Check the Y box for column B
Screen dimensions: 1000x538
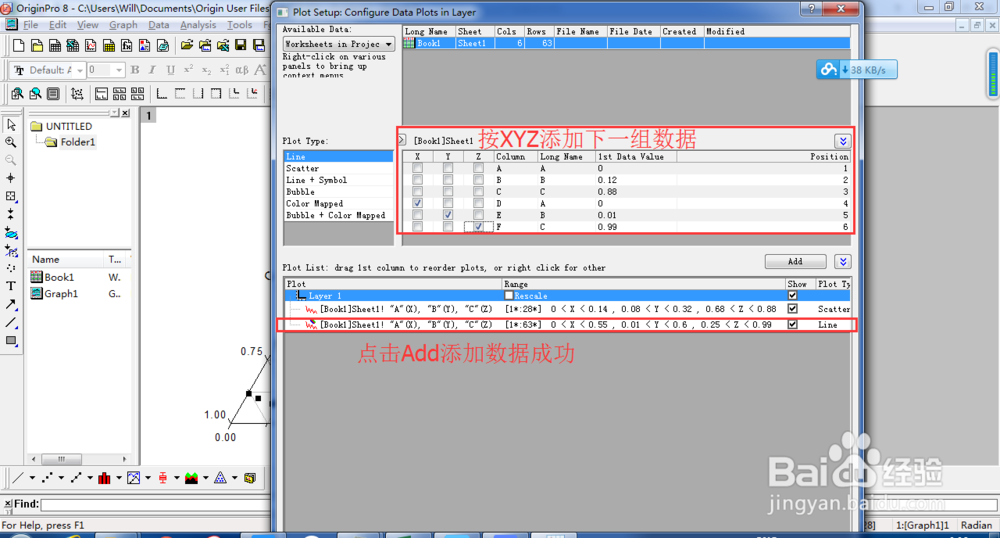(448, 180)
